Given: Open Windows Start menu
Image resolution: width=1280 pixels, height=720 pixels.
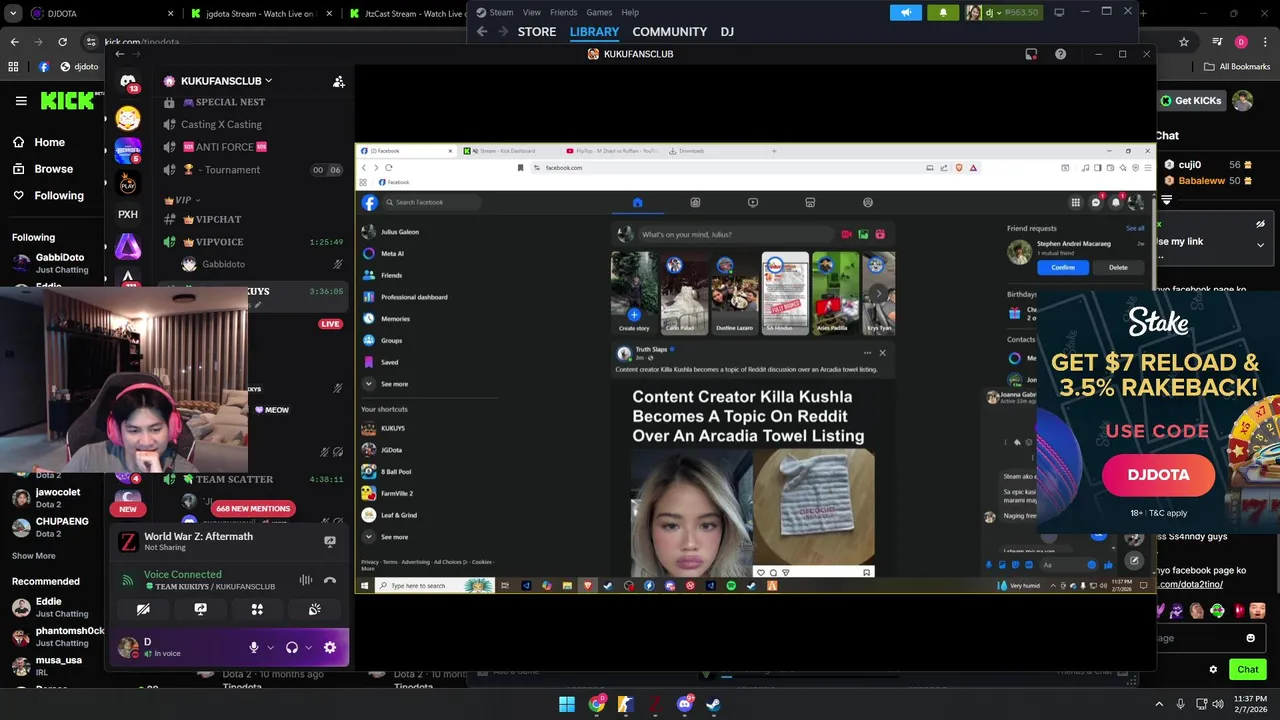Looking at the screenshot, I should pos(567,704).
